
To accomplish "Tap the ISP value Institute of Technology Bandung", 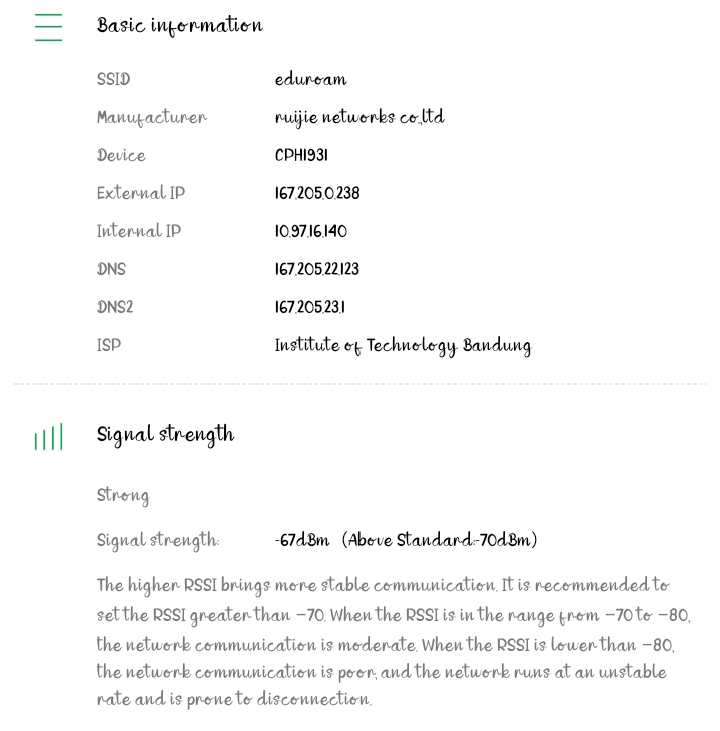I will 403,346.
